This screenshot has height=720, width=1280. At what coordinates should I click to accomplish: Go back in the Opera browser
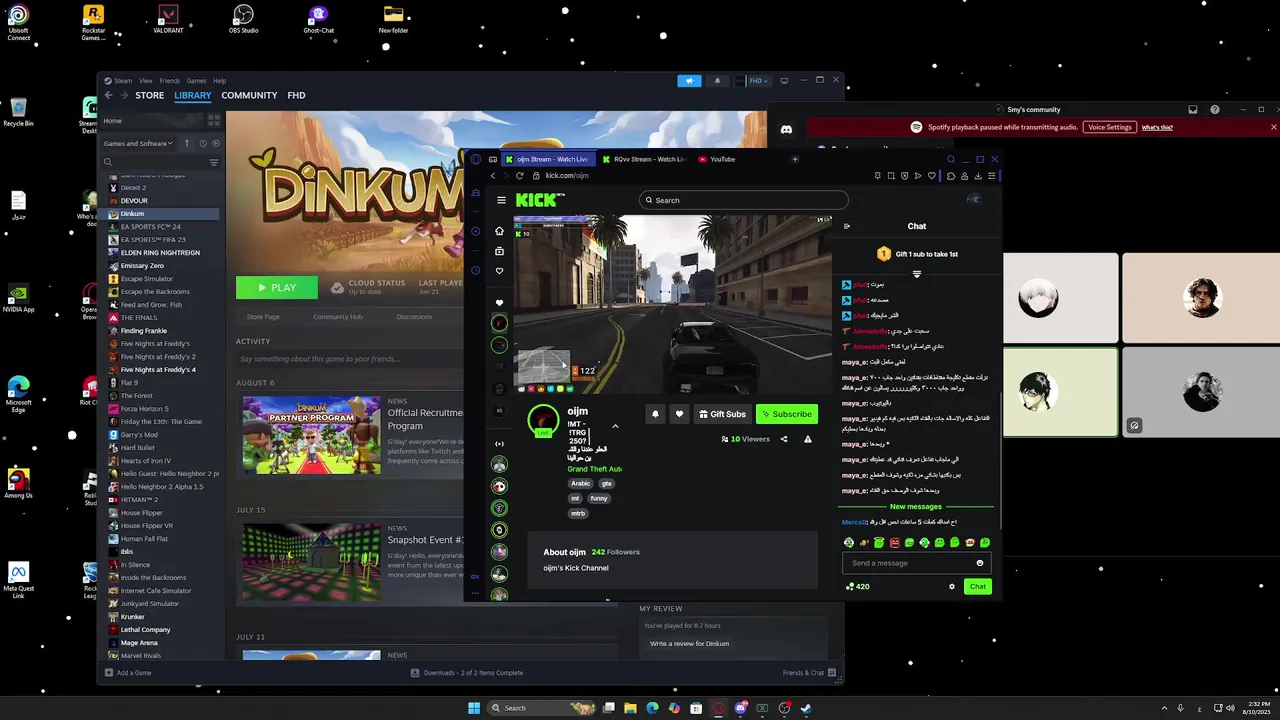coord(492,175)
